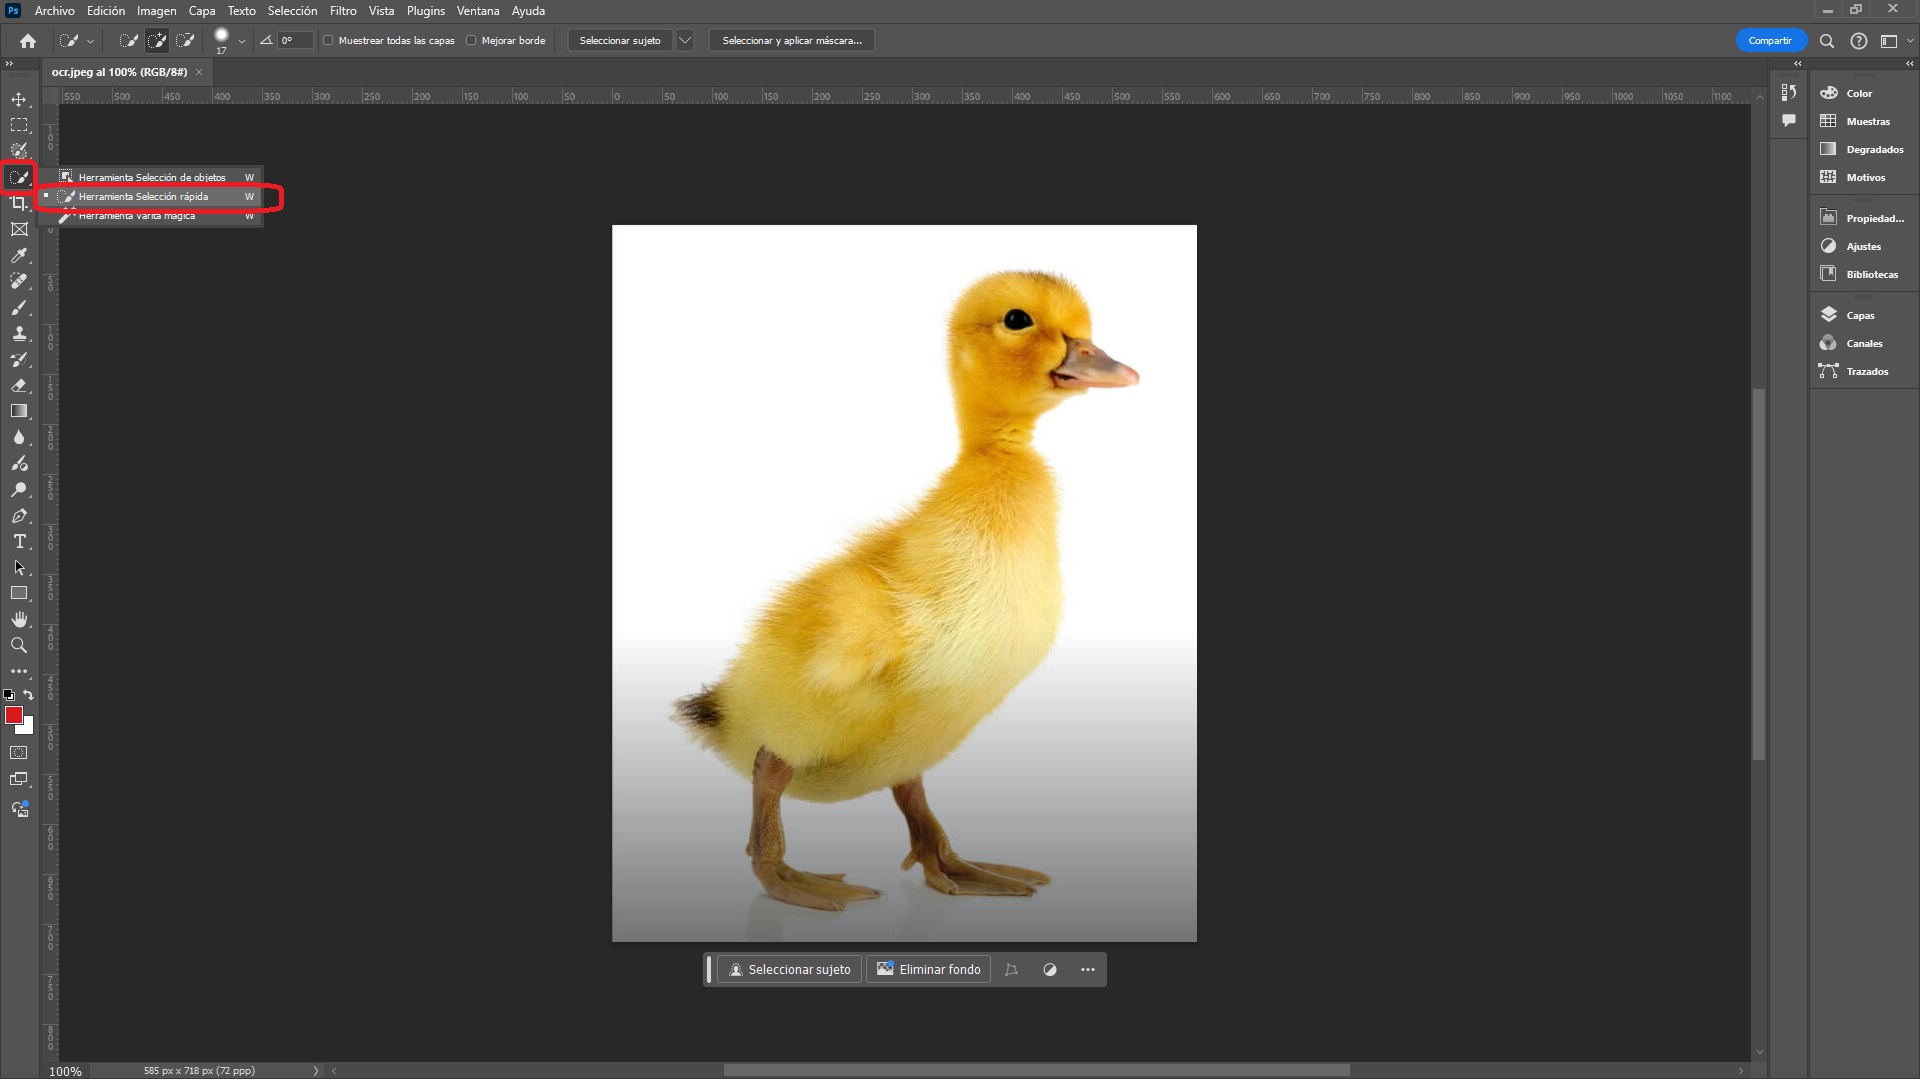The height and width of the screenshot is (1080, 1920).
Task: Open the Capas panel
Action: pyautogui.click(x=1861, y=315)
